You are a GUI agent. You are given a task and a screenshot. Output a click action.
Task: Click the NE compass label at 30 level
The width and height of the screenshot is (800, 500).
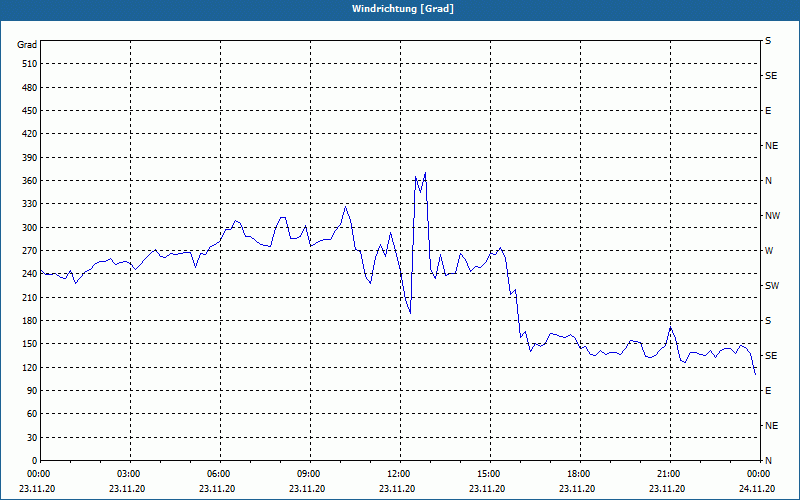pos(771,426)
